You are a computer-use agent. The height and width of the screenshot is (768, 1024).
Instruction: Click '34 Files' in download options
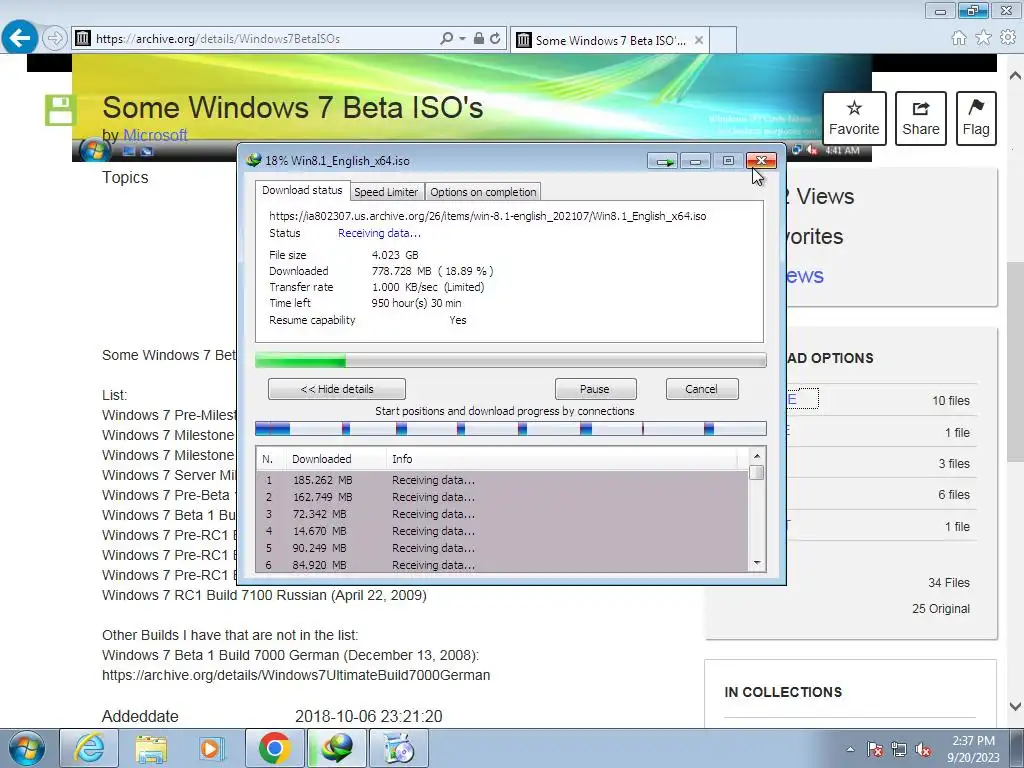[949, 583]
